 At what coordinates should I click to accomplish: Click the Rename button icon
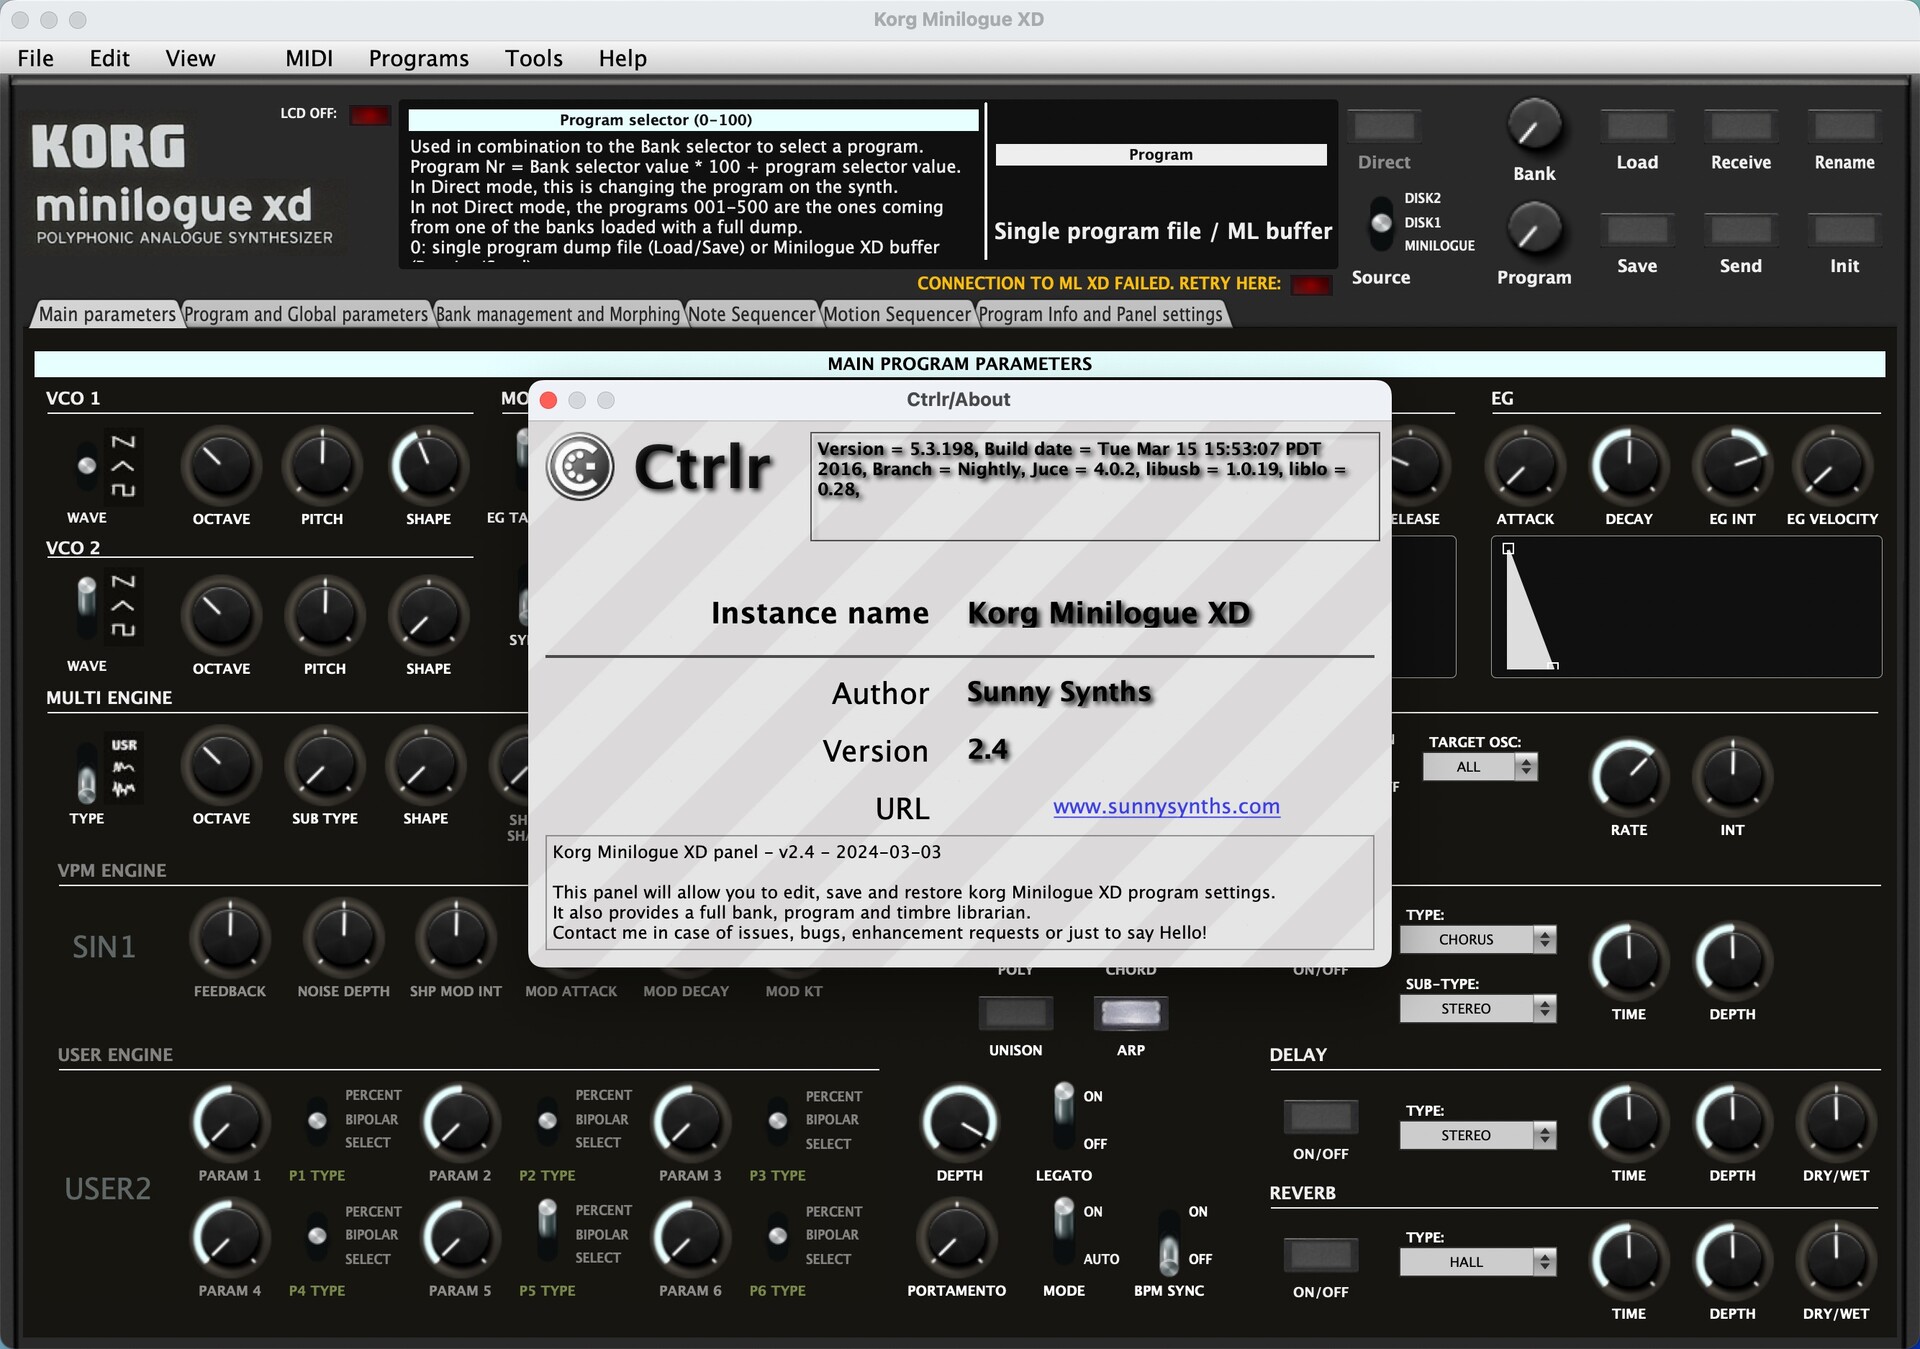click(1843, 127)
